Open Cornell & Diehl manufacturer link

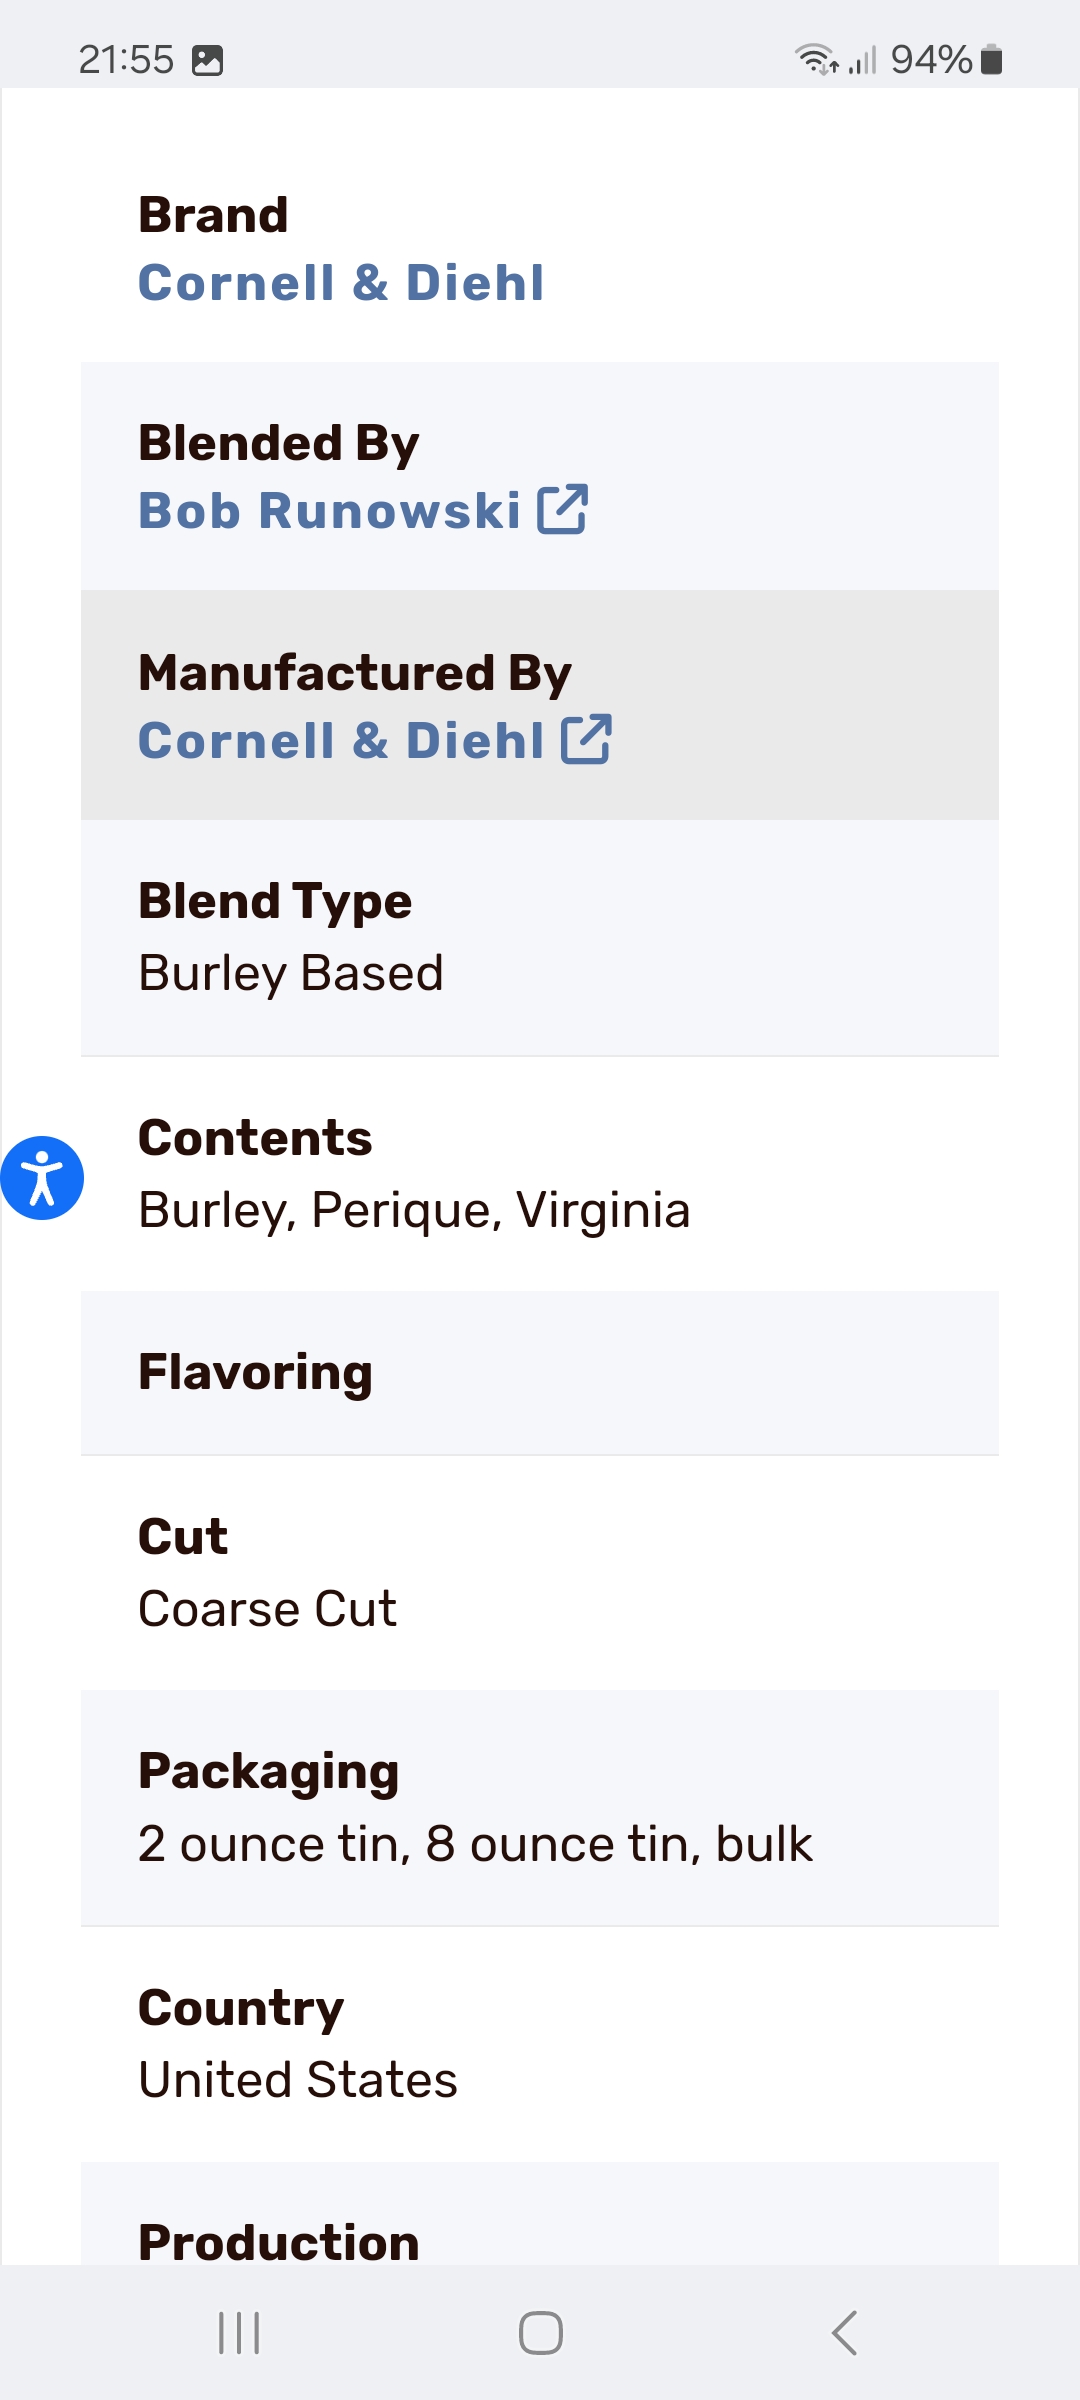tap(342, 741)
